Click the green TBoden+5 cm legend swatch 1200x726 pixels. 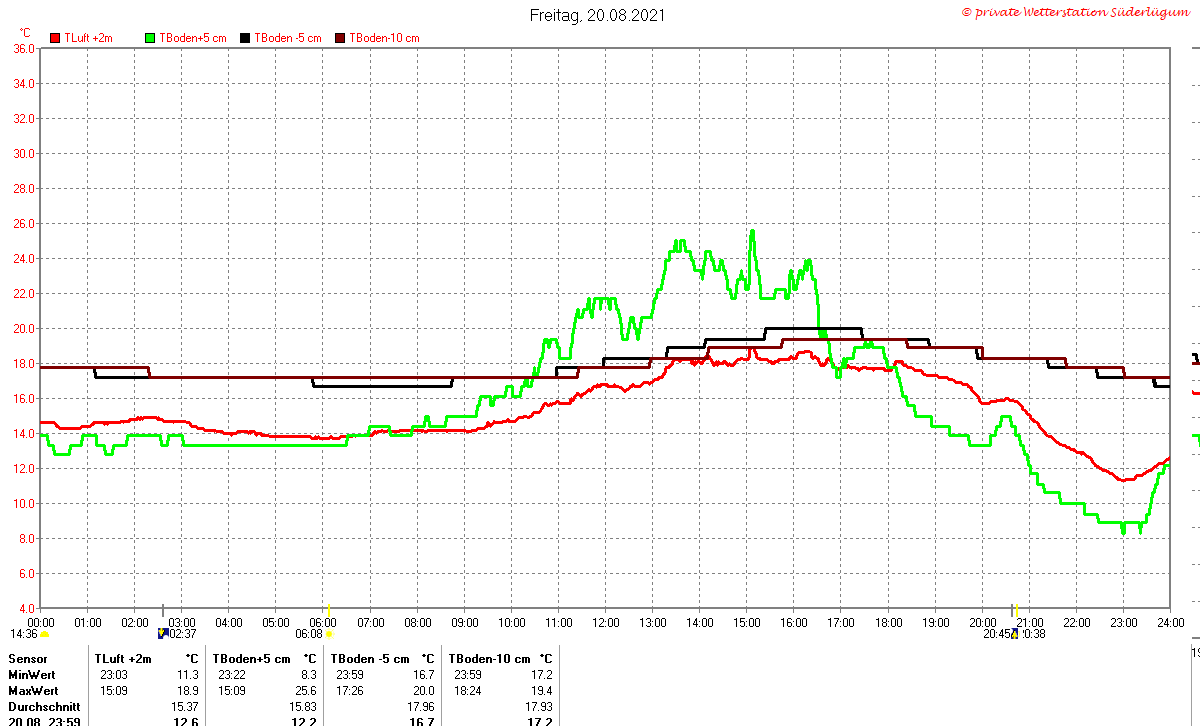tap(151, 38)
